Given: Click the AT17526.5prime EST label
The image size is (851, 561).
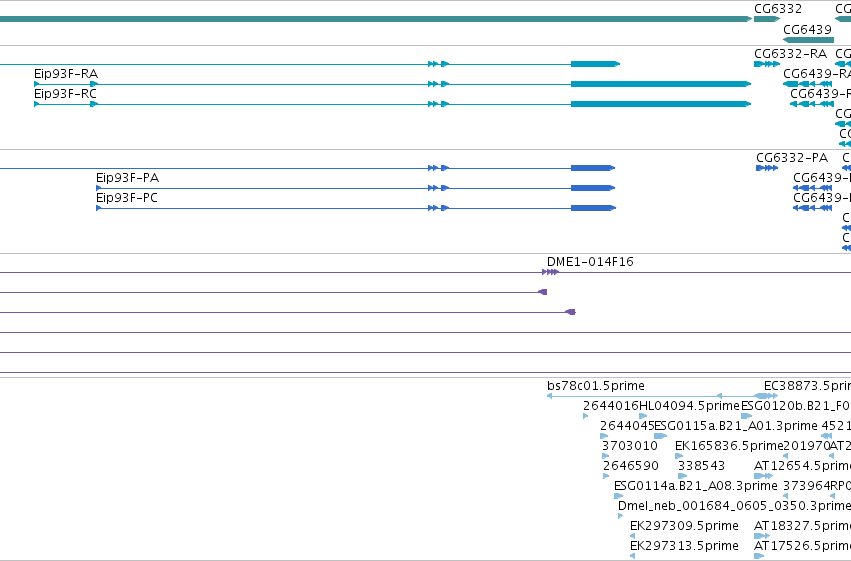Looking at the screenshot, I should point(802,546).
